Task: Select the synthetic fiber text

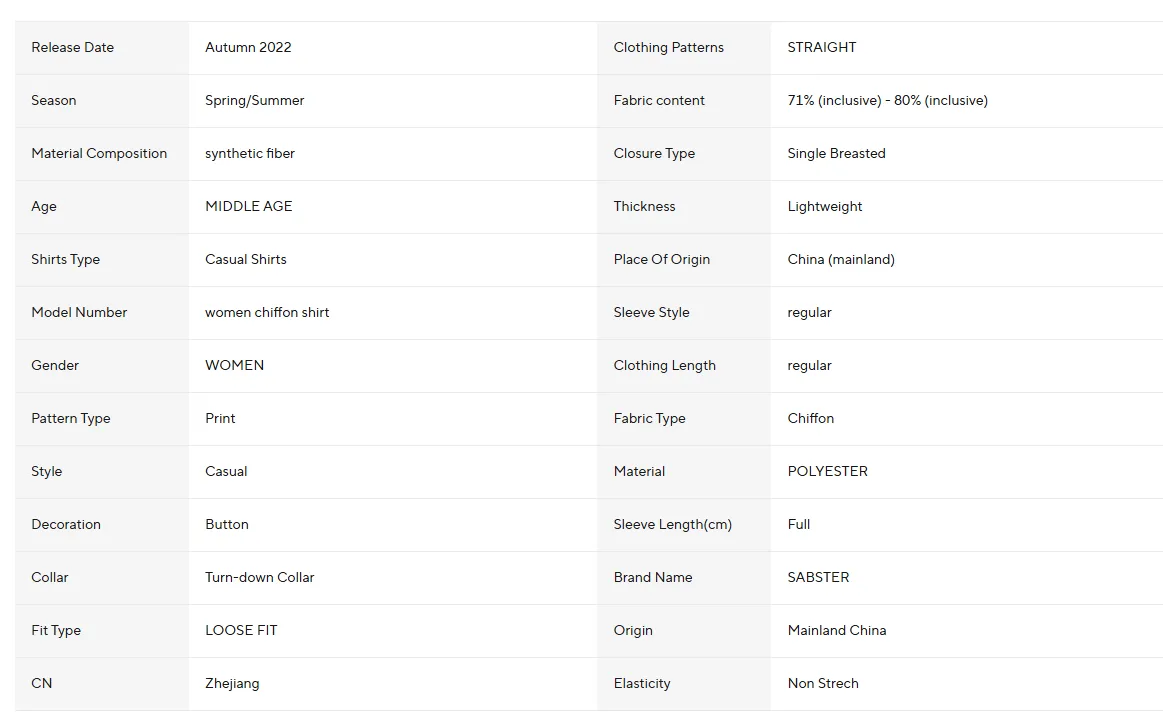Action: [250, 154]
